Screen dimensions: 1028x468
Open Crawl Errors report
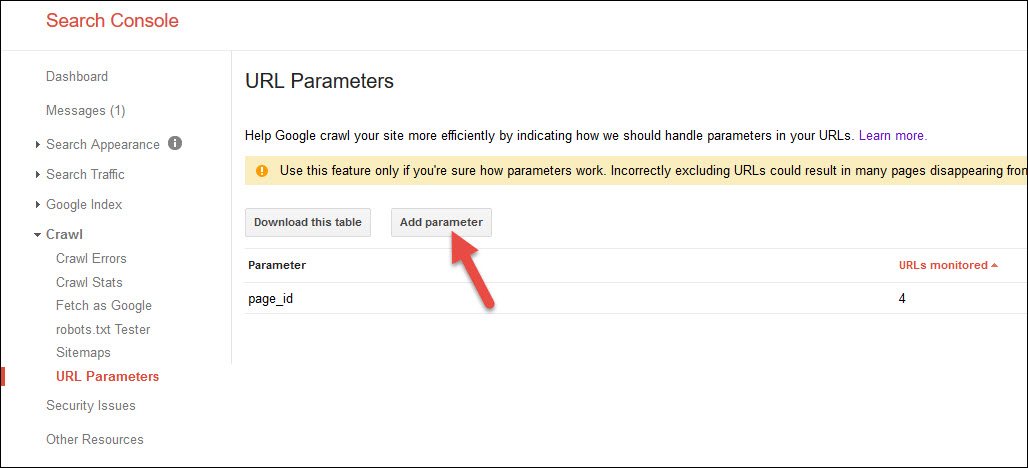click(91, 259)
